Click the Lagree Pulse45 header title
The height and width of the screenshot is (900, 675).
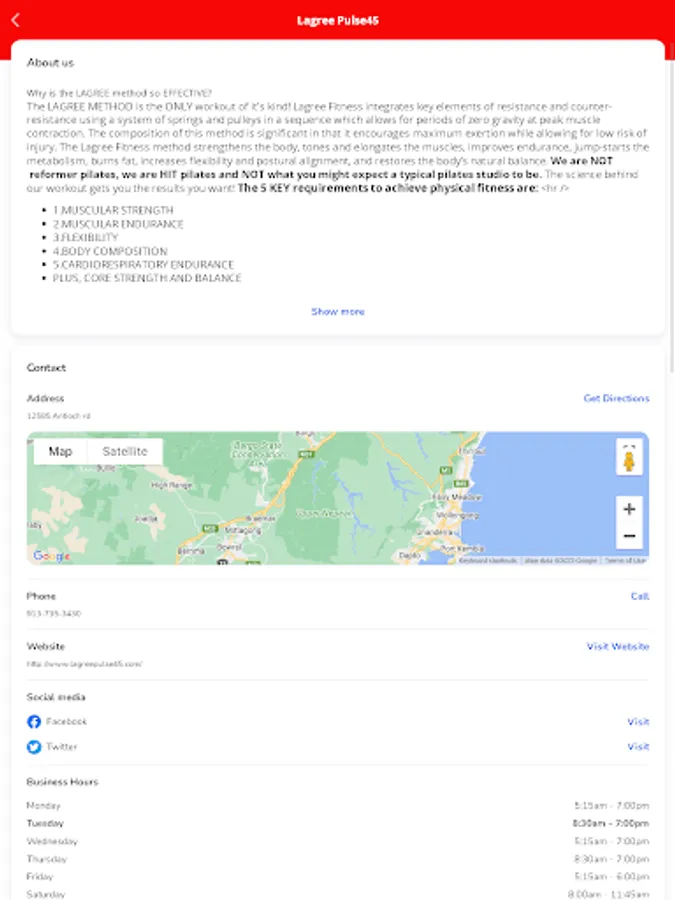point(338,21)
